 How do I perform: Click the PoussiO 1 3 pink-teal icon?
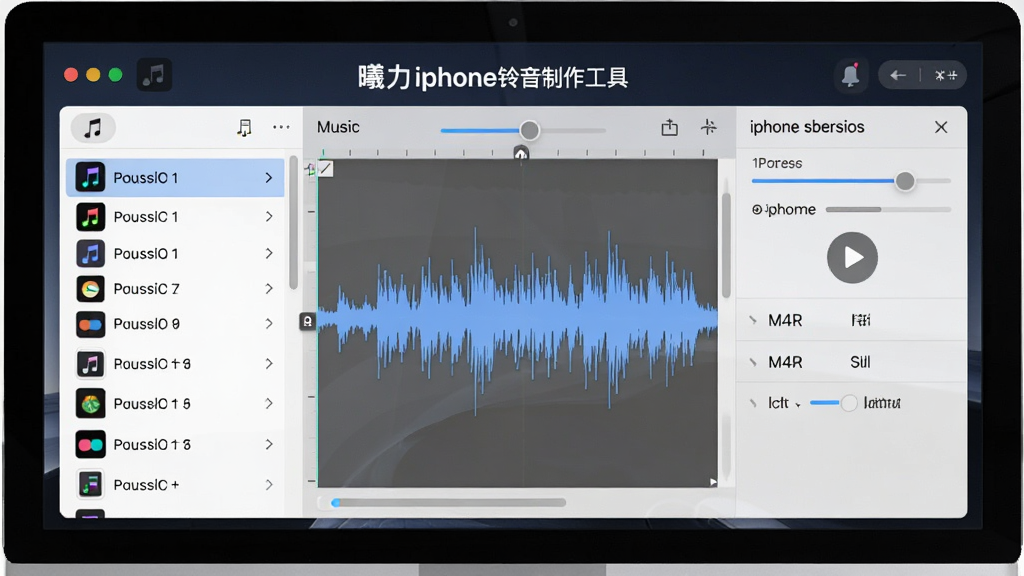pyautogui.click(x=90, y=445)
